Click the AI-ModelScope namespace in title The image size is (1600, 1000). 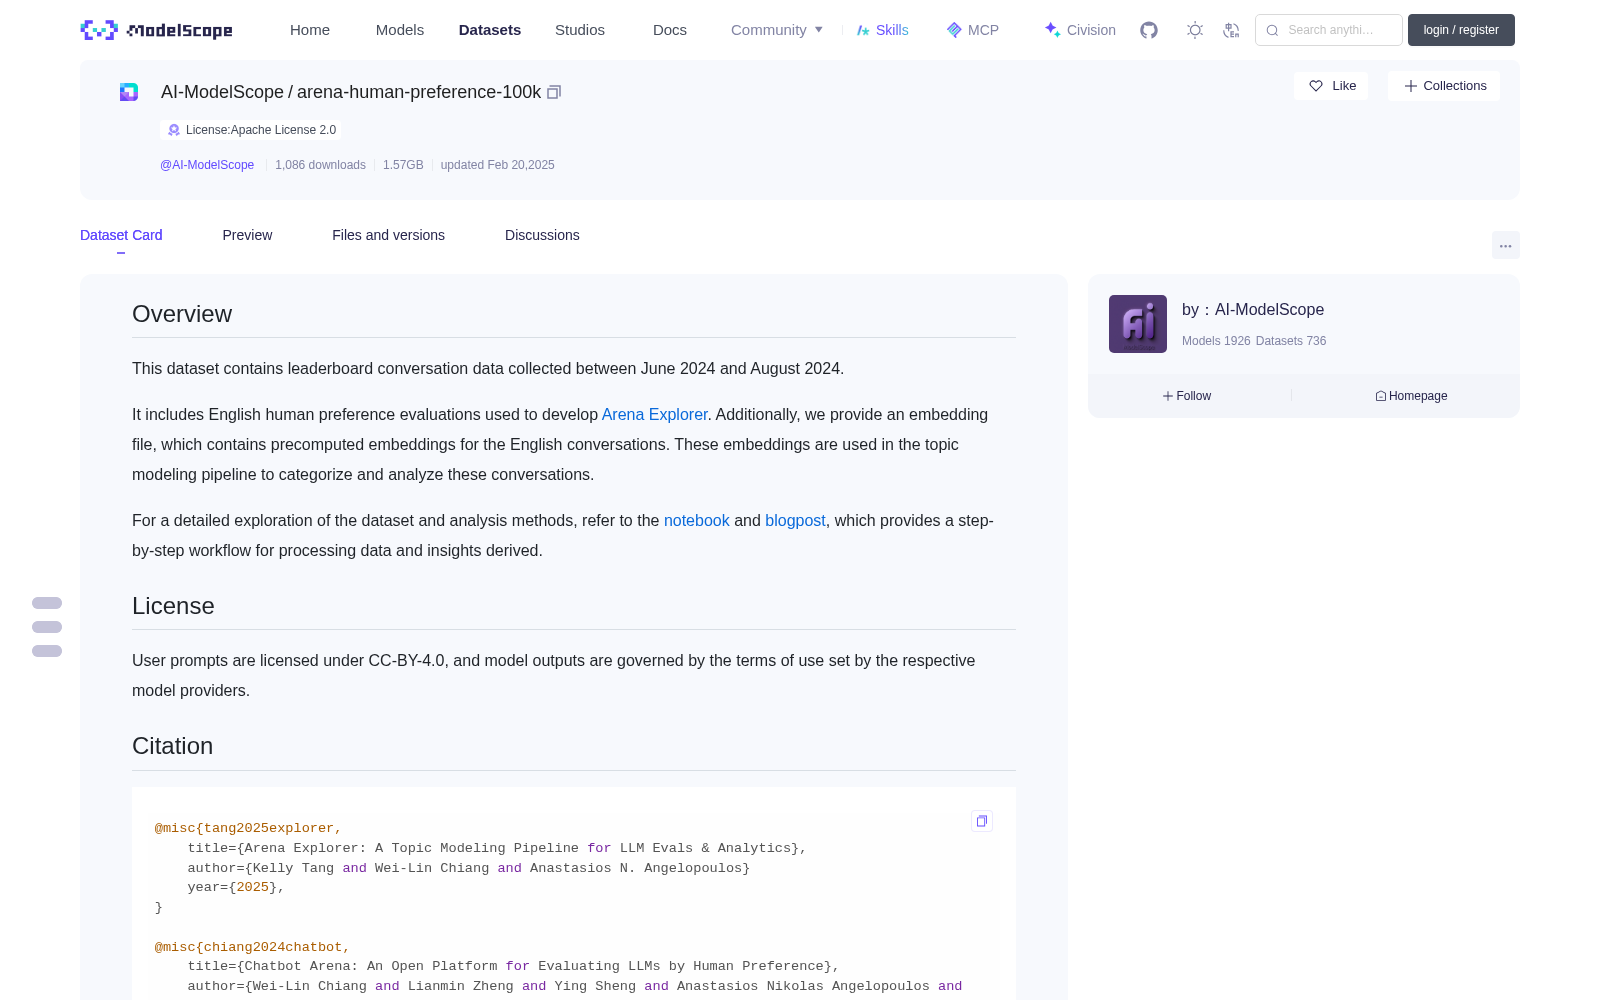click(222, 92)
